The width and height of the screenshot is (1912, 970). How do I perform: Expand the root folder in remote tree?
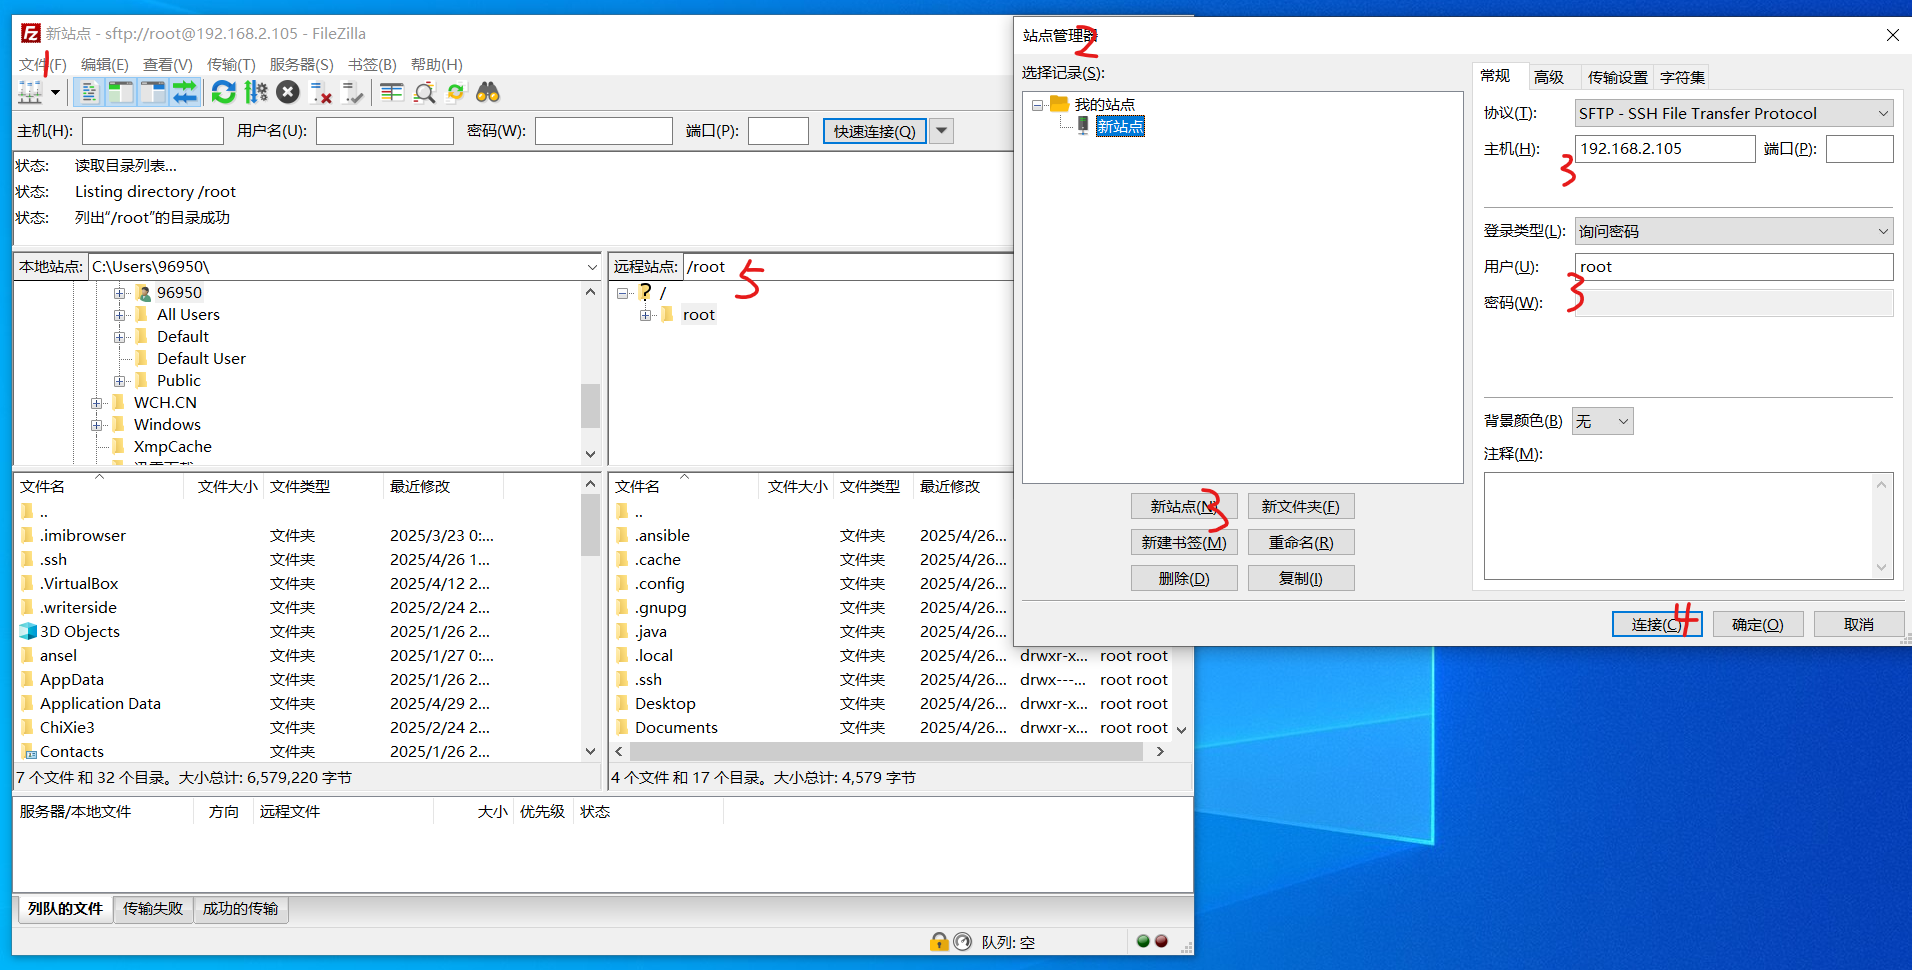pyautogui.click(x=646, y=314)
